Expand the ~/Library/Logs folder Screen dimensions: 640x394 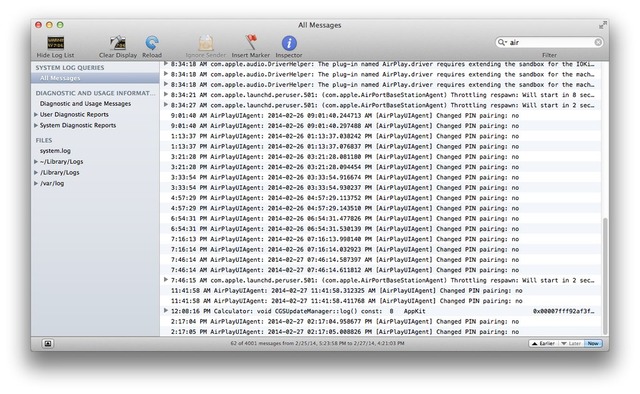click(x=36, y=162)
